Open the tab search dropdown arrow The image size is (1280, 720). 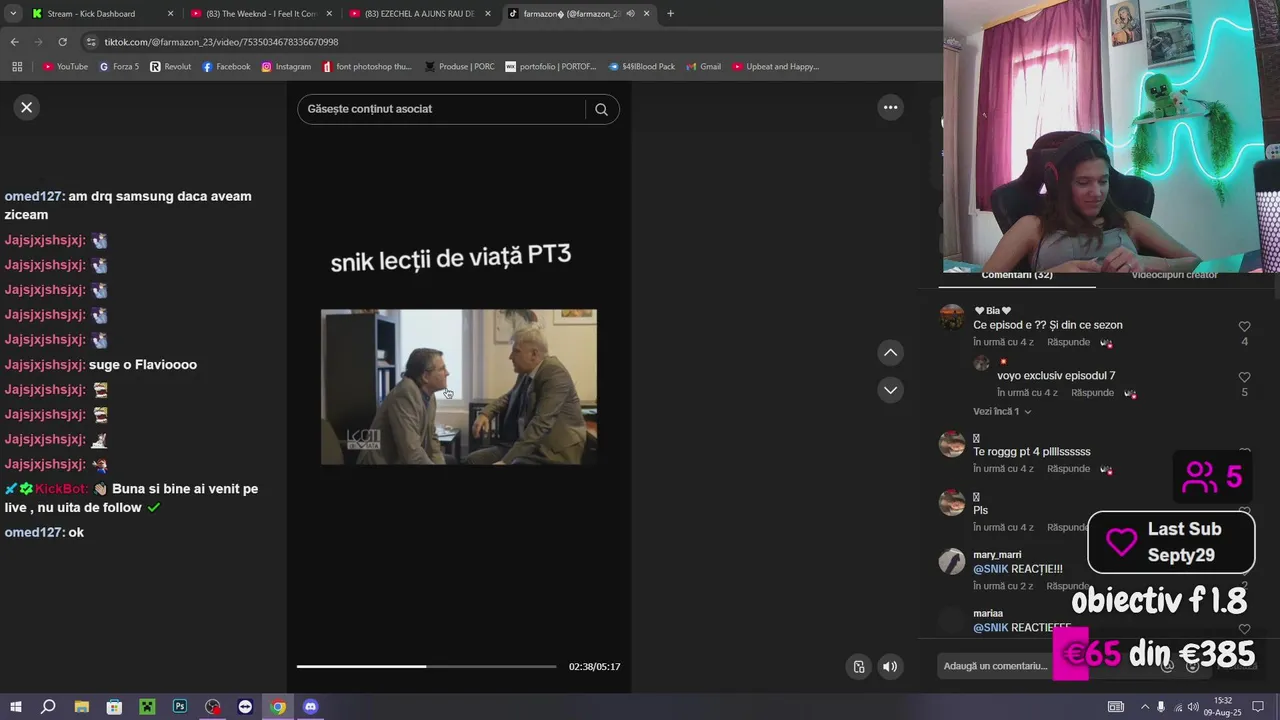click(13, 14)
